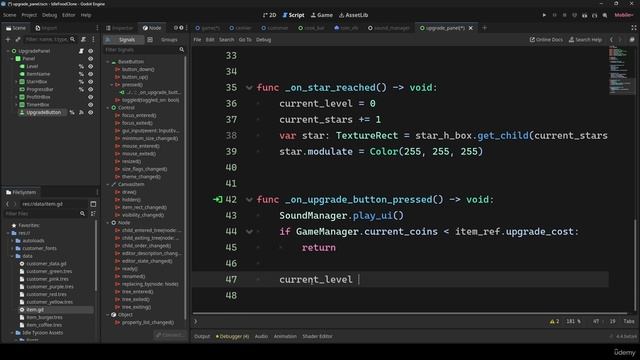
Task: Click the search icon in Filter Files
Action: click(x=82, y=213)
